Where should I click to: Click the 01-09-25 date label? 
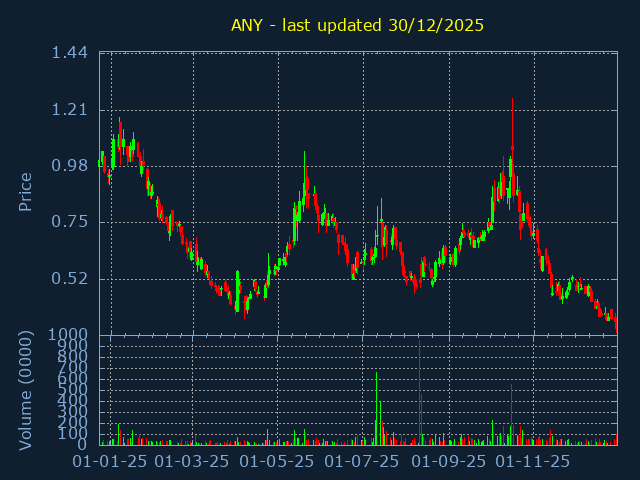(x=450, y=462)
